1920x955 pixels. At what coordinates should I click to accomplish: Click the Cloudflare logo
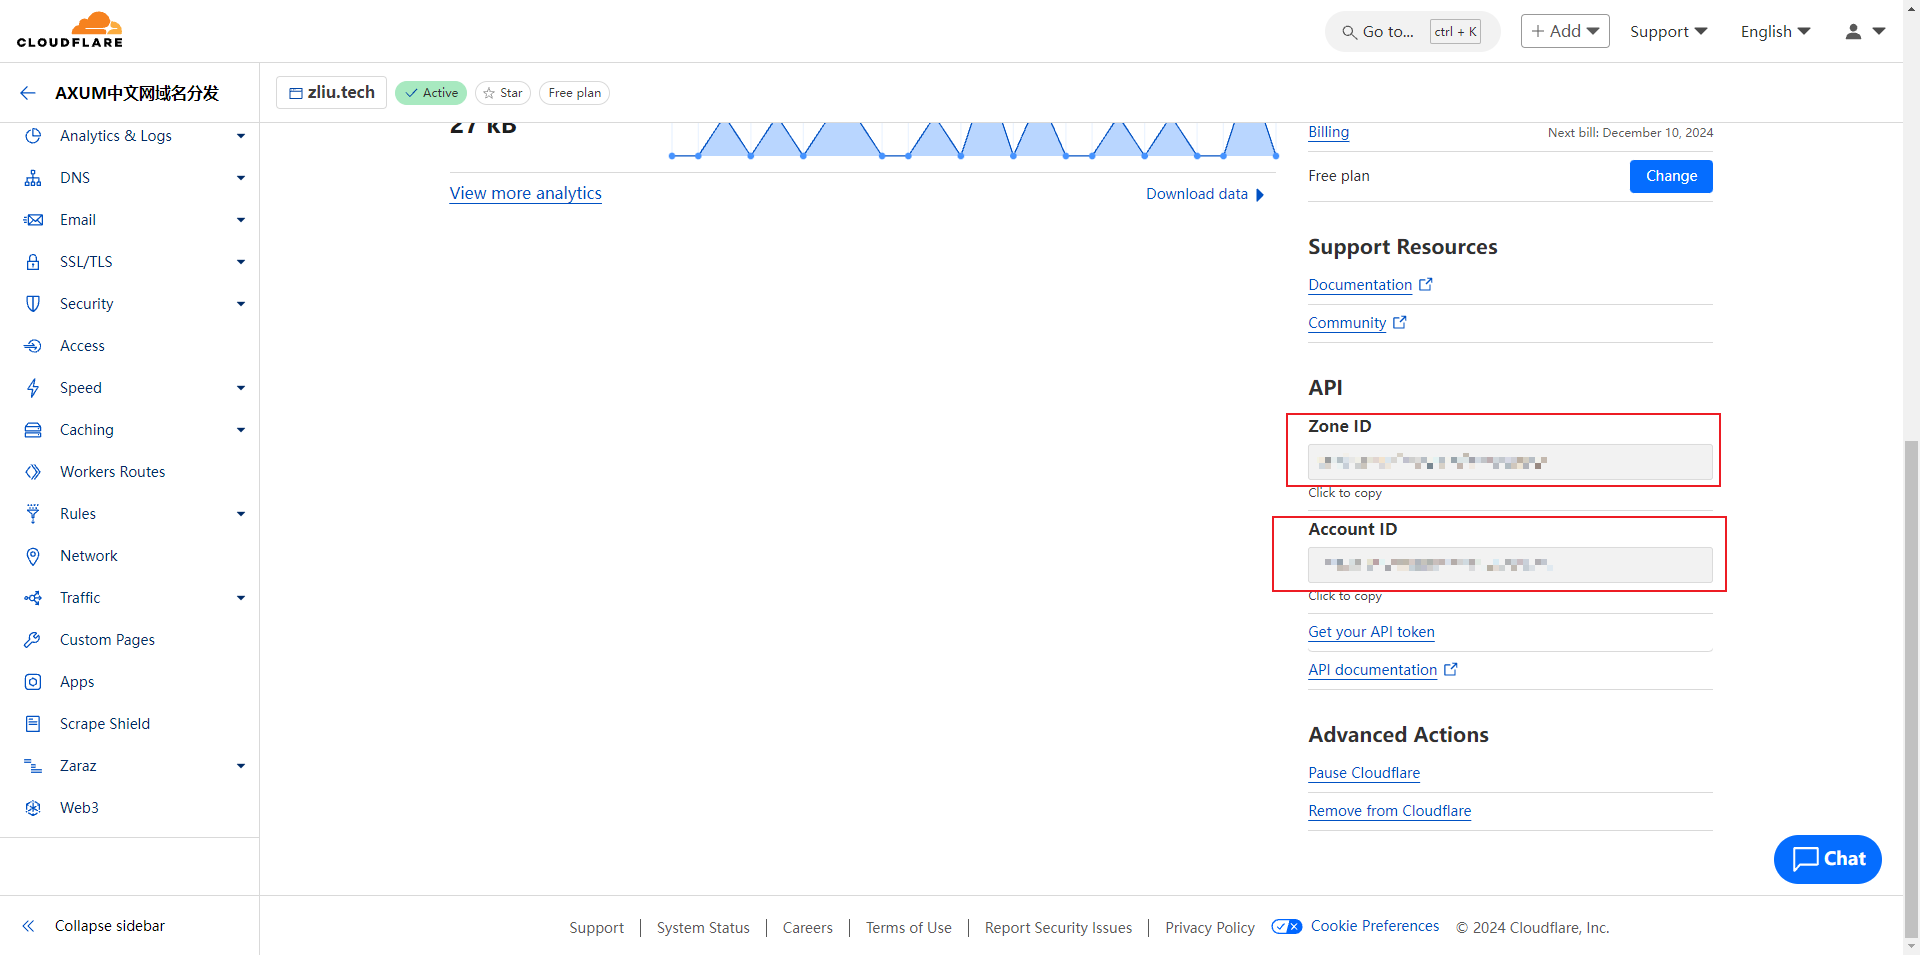coord(70,30)
